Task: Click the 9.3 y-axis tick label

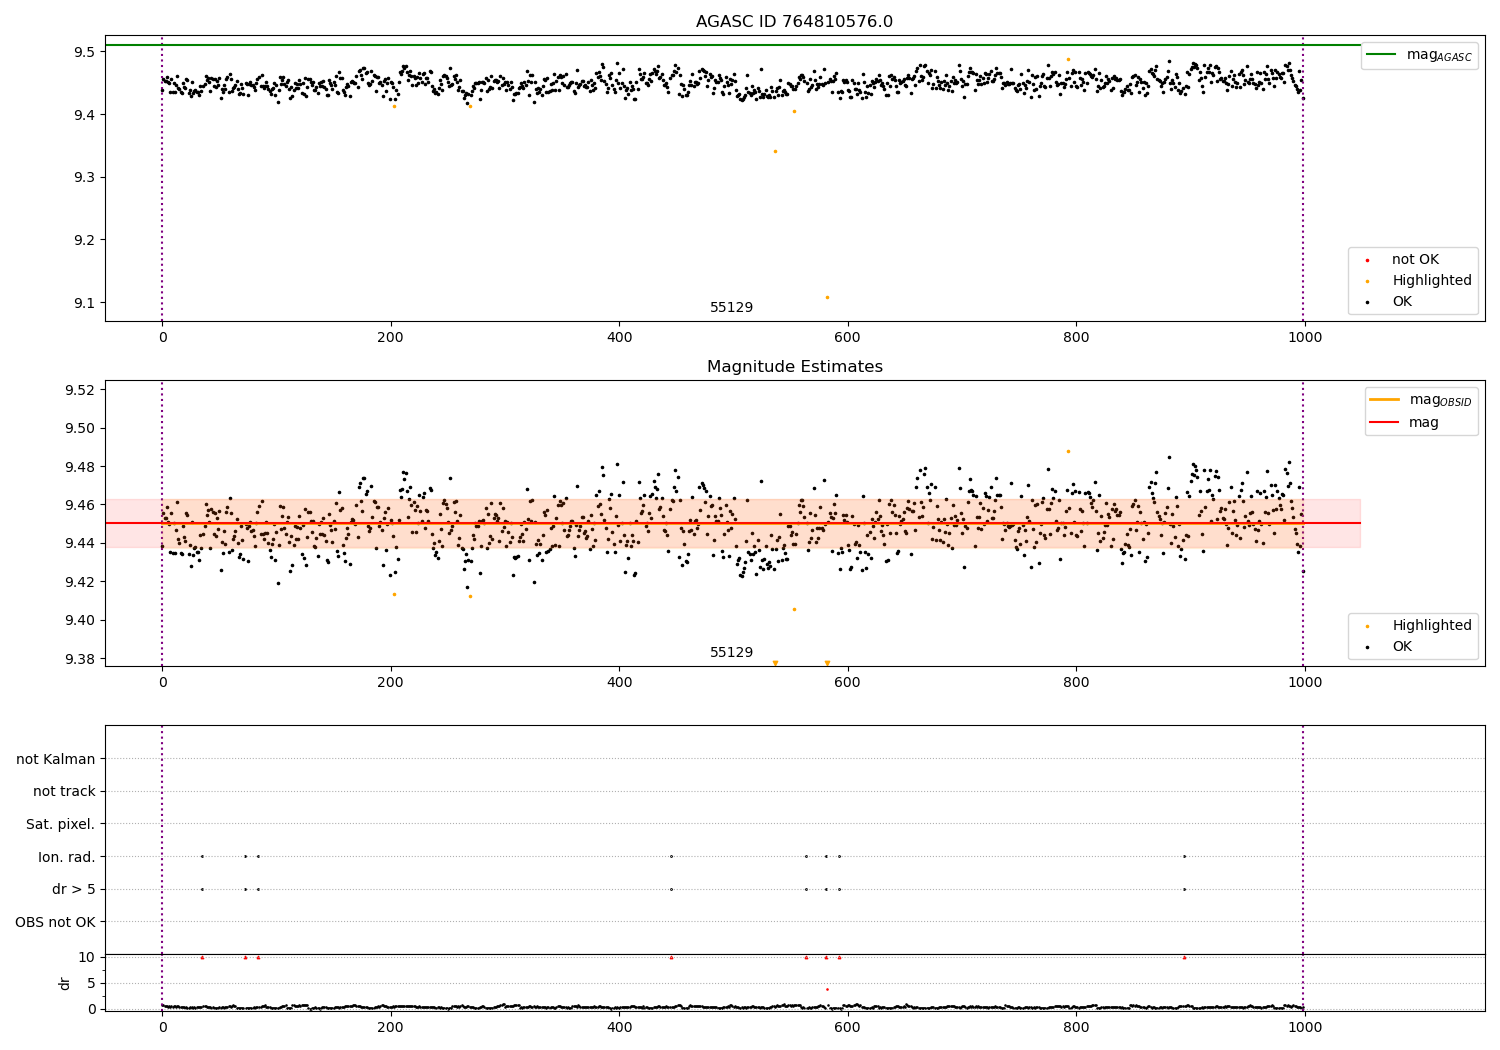Action: pos(84,178)
